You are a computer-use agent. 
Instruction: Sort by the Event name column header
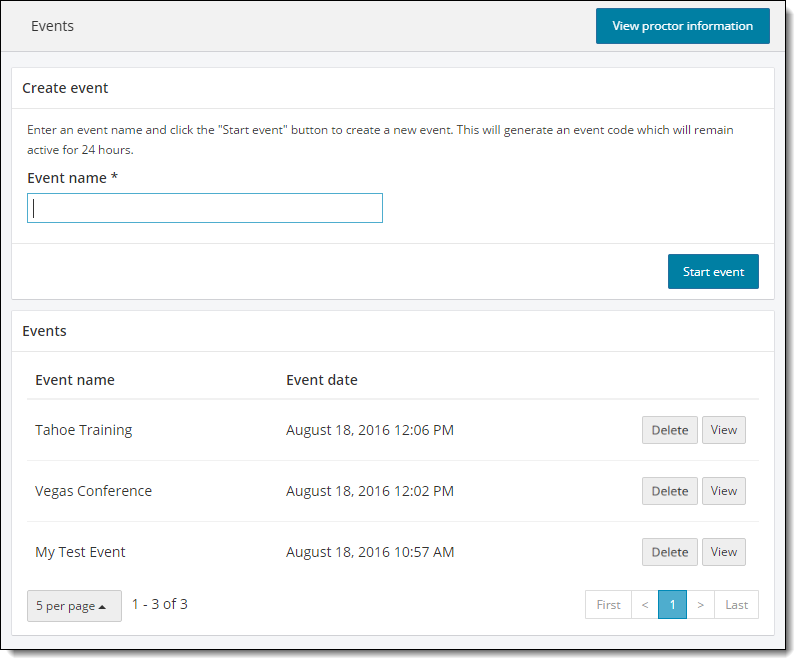[x=75, y=380]
